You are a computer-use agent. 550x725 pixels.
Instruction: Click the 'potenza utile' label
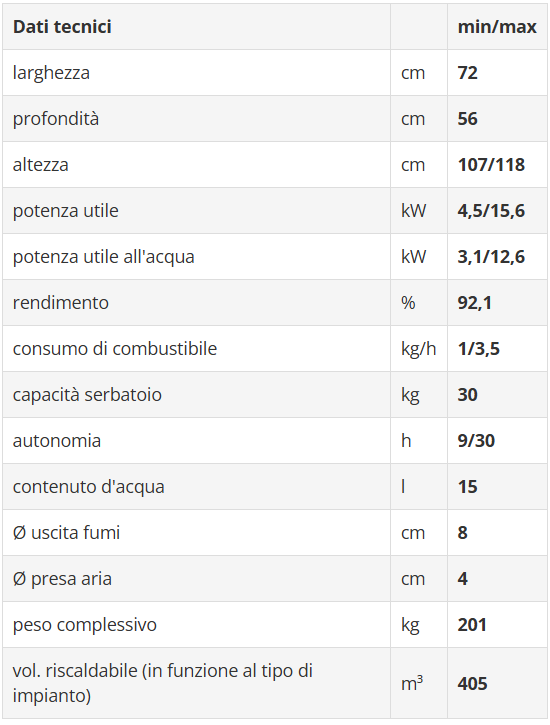click(66, 211)
